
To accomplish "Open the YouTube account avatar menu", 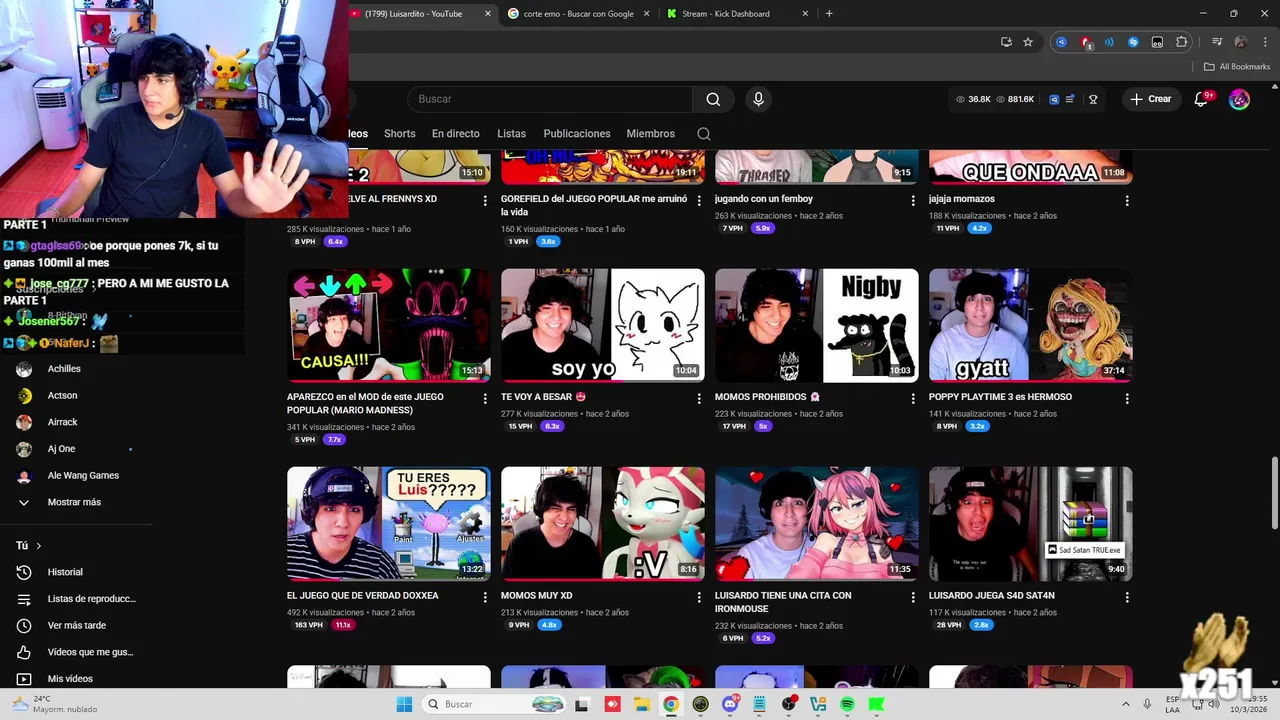I will tap(1239, 99).
